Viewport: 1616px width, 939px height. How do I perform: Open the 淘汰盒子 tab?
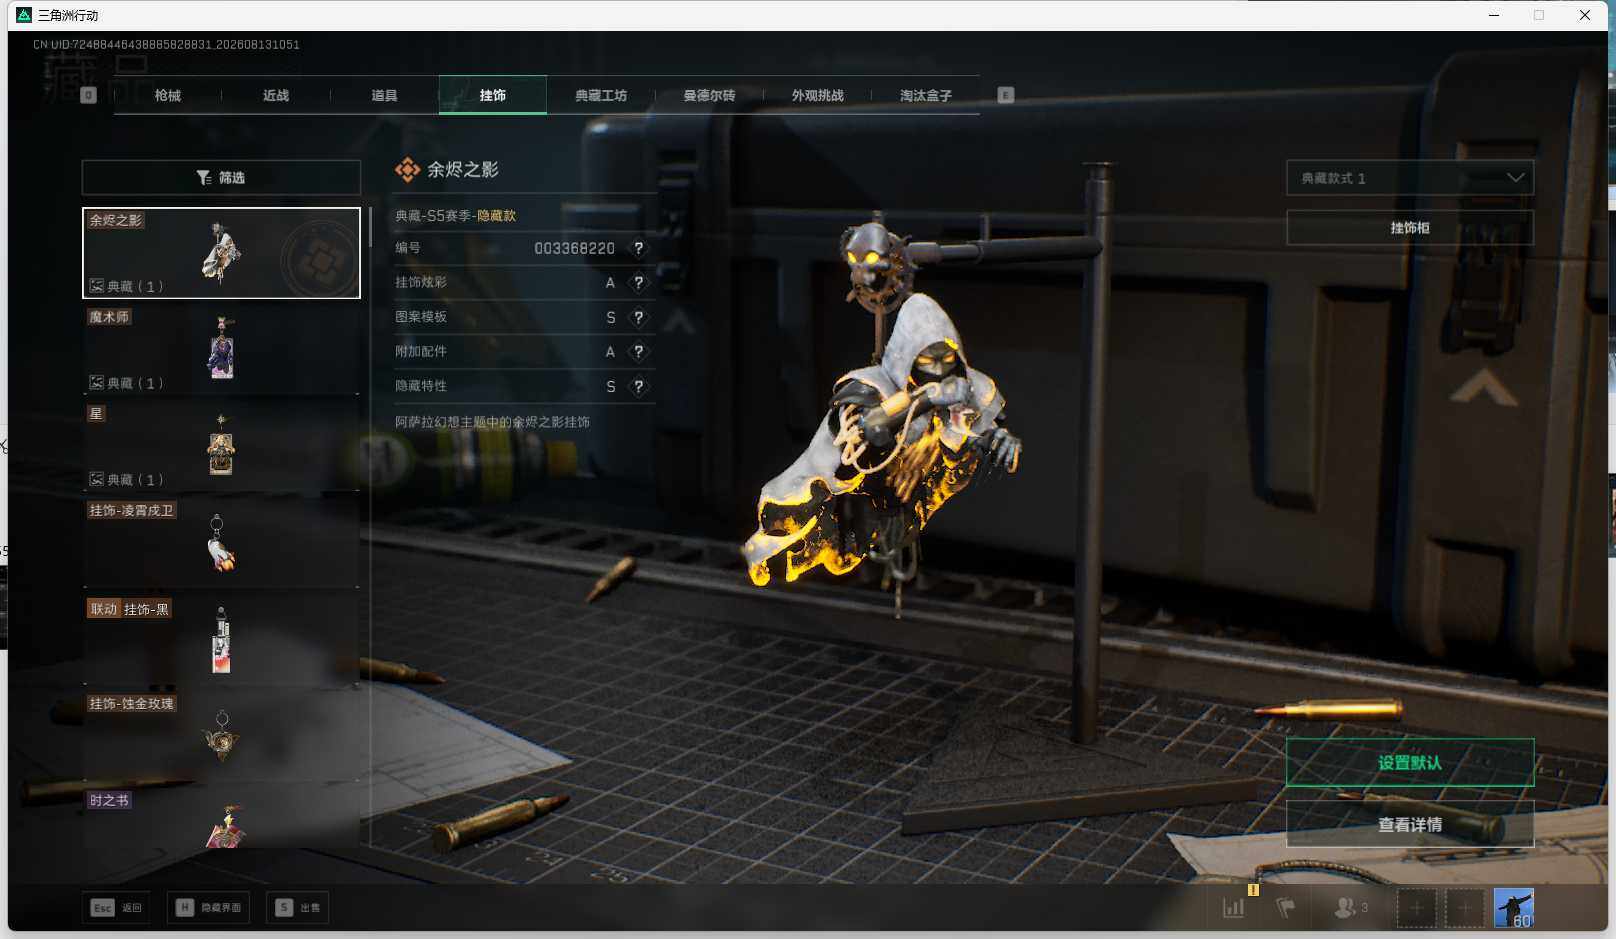[926, 95]
